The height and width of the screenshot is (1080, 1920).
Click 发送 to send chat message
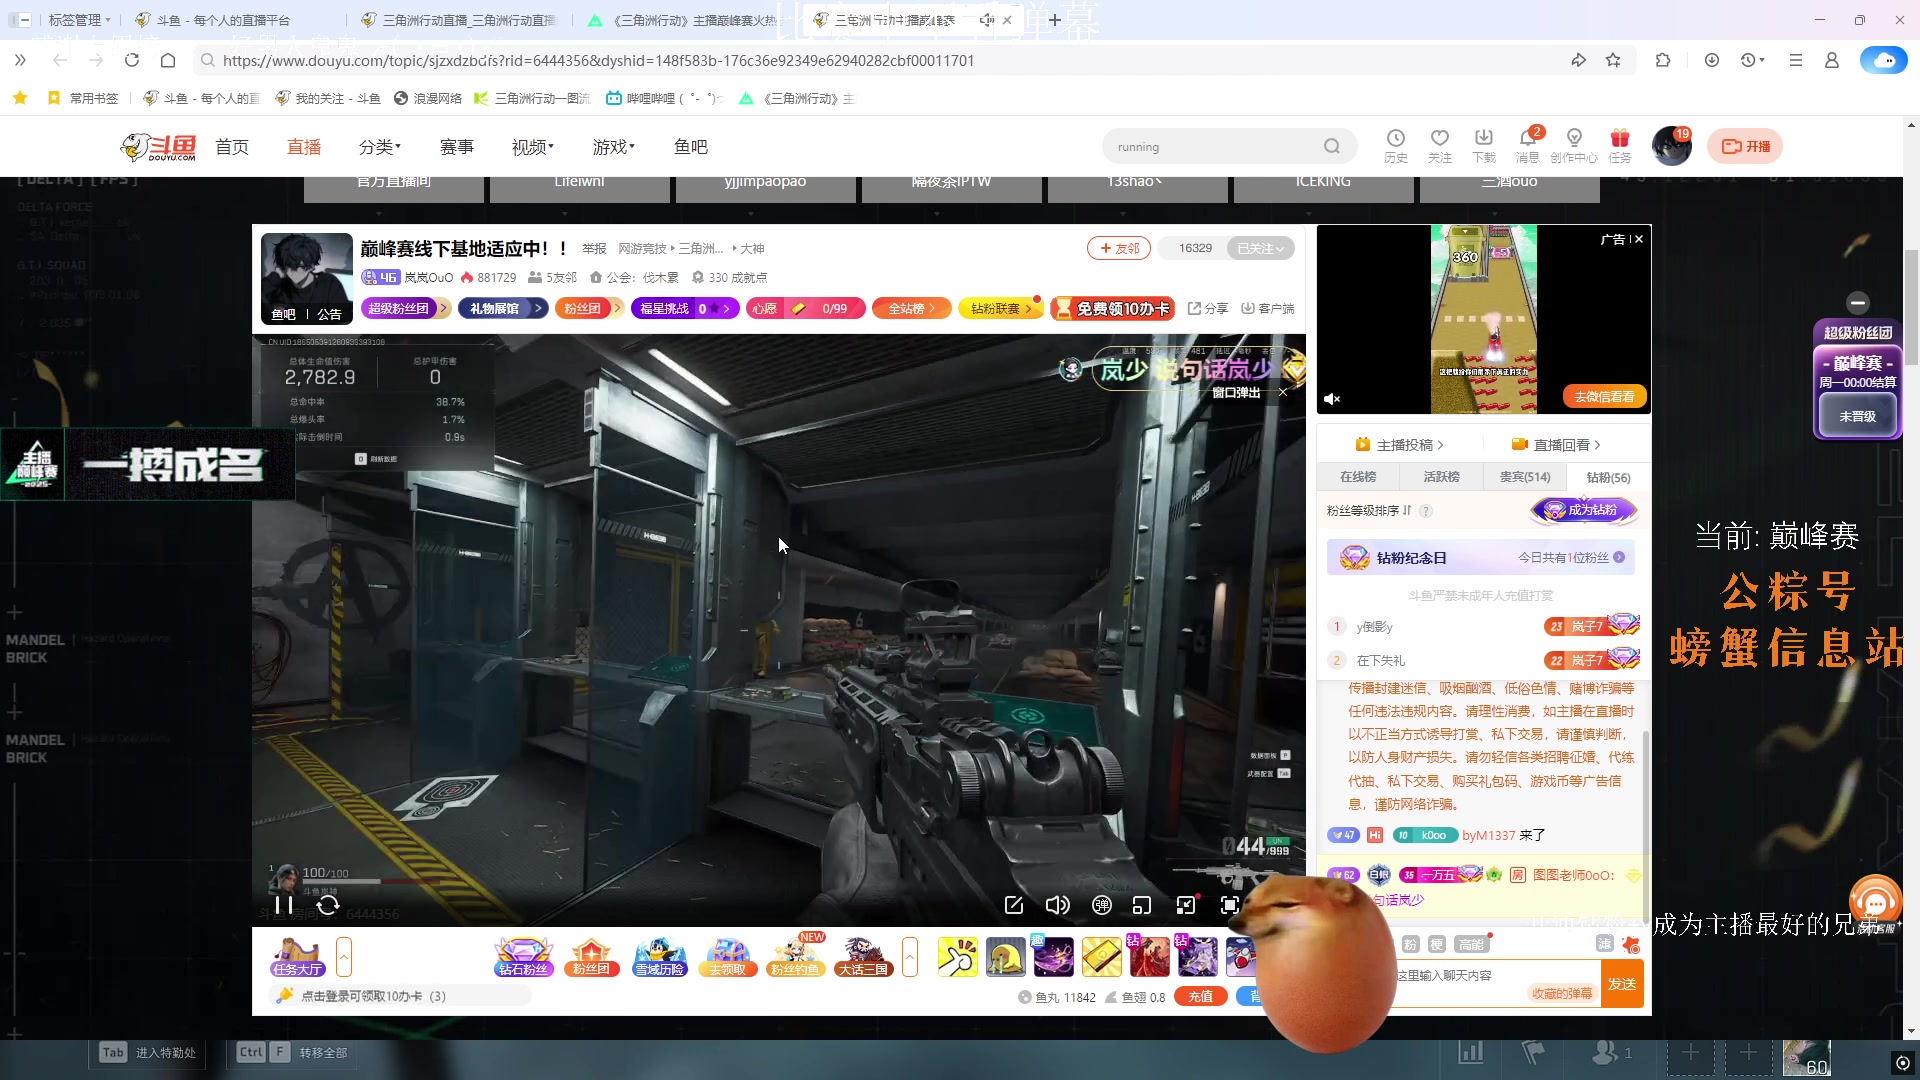coord(1622,984)
